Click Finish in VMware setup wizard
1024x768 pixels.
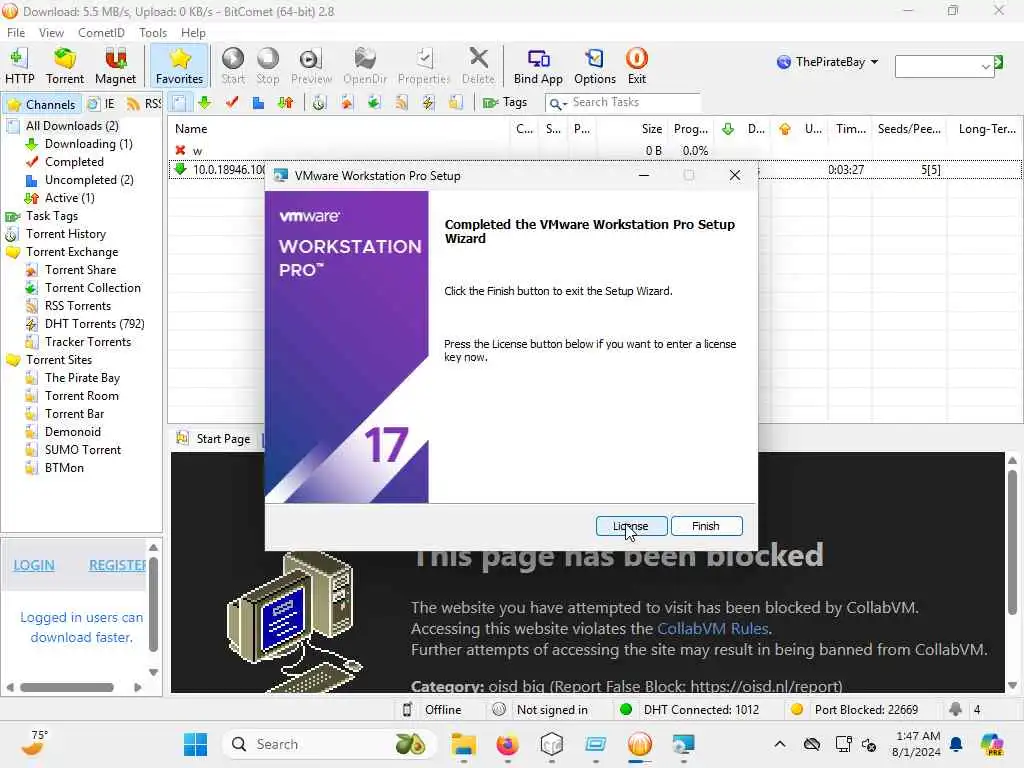coord(706,526)
